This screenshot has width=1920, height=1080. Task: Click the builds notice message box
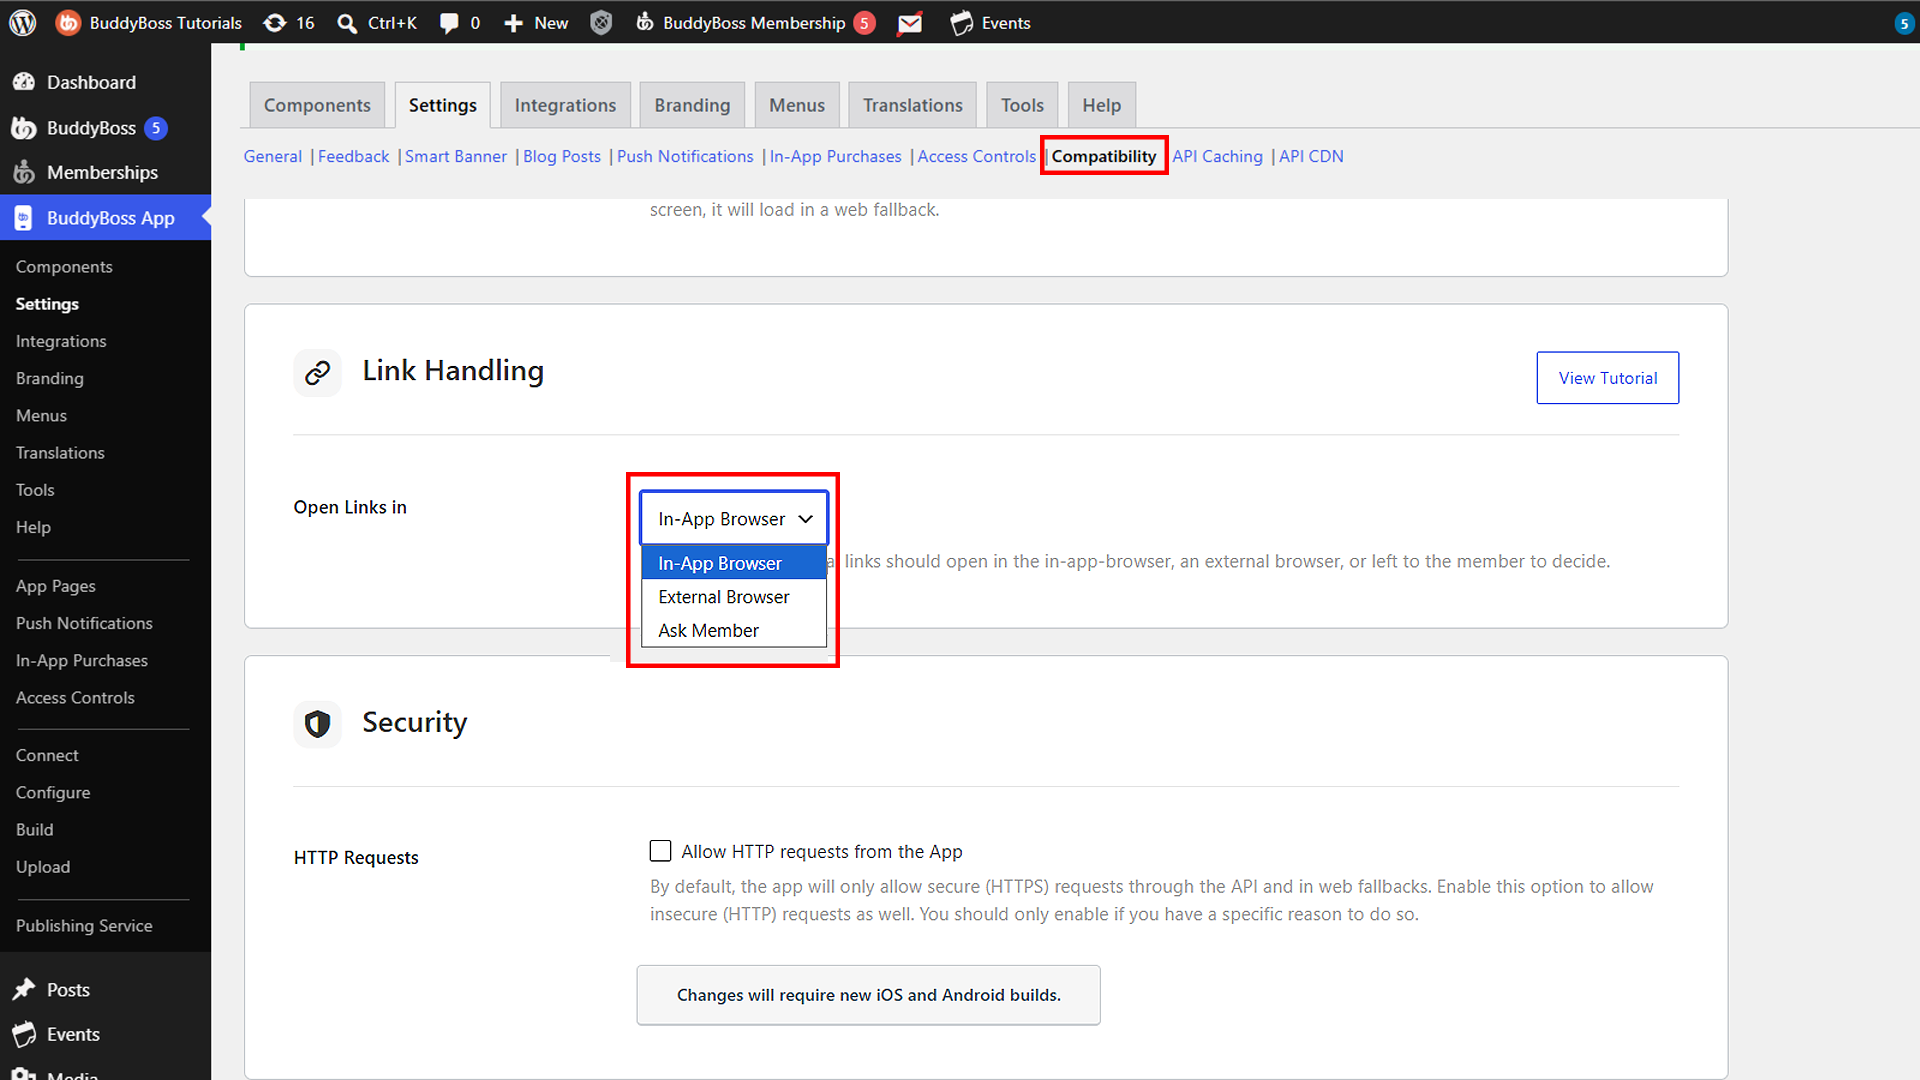(868, 995)
